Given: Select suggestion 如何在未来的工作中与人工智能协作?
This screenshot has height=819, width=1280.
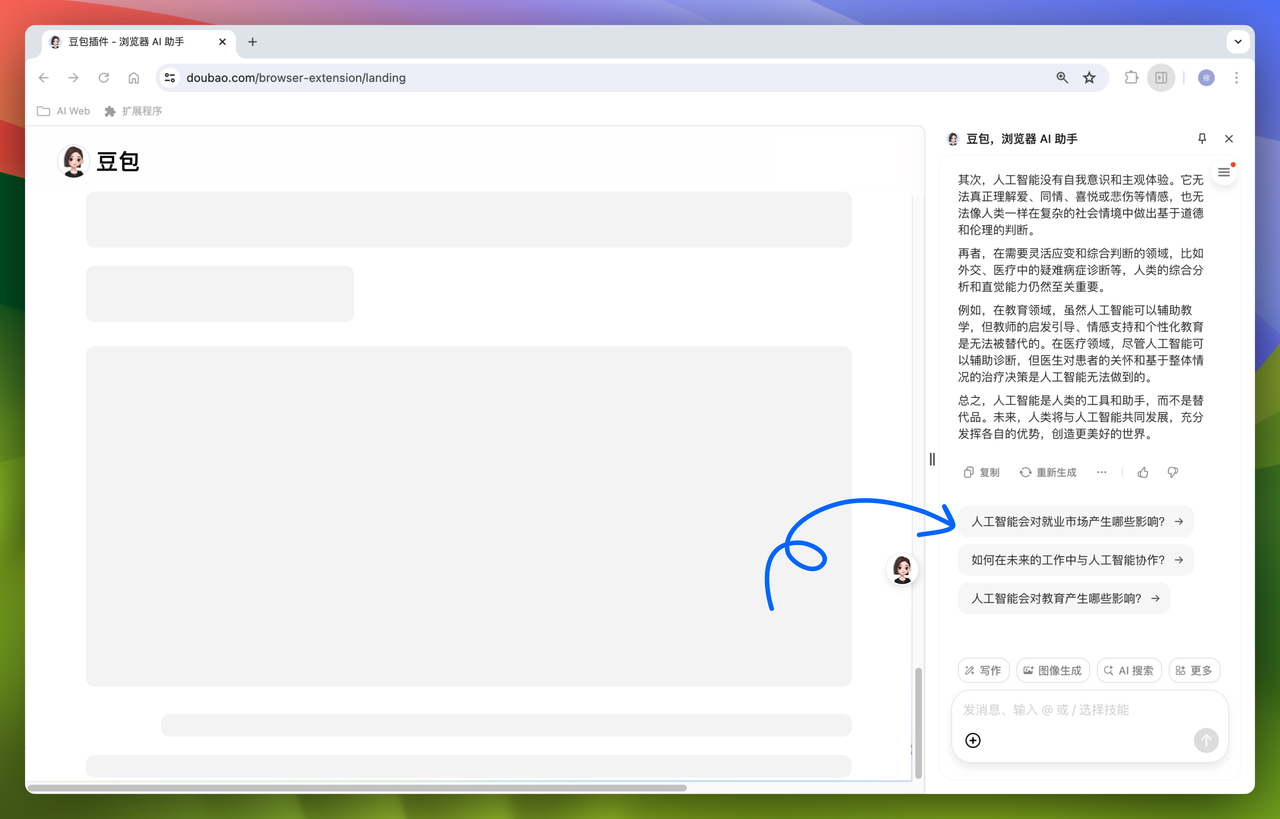Looking at the screenshot, I should (1076, 560).
